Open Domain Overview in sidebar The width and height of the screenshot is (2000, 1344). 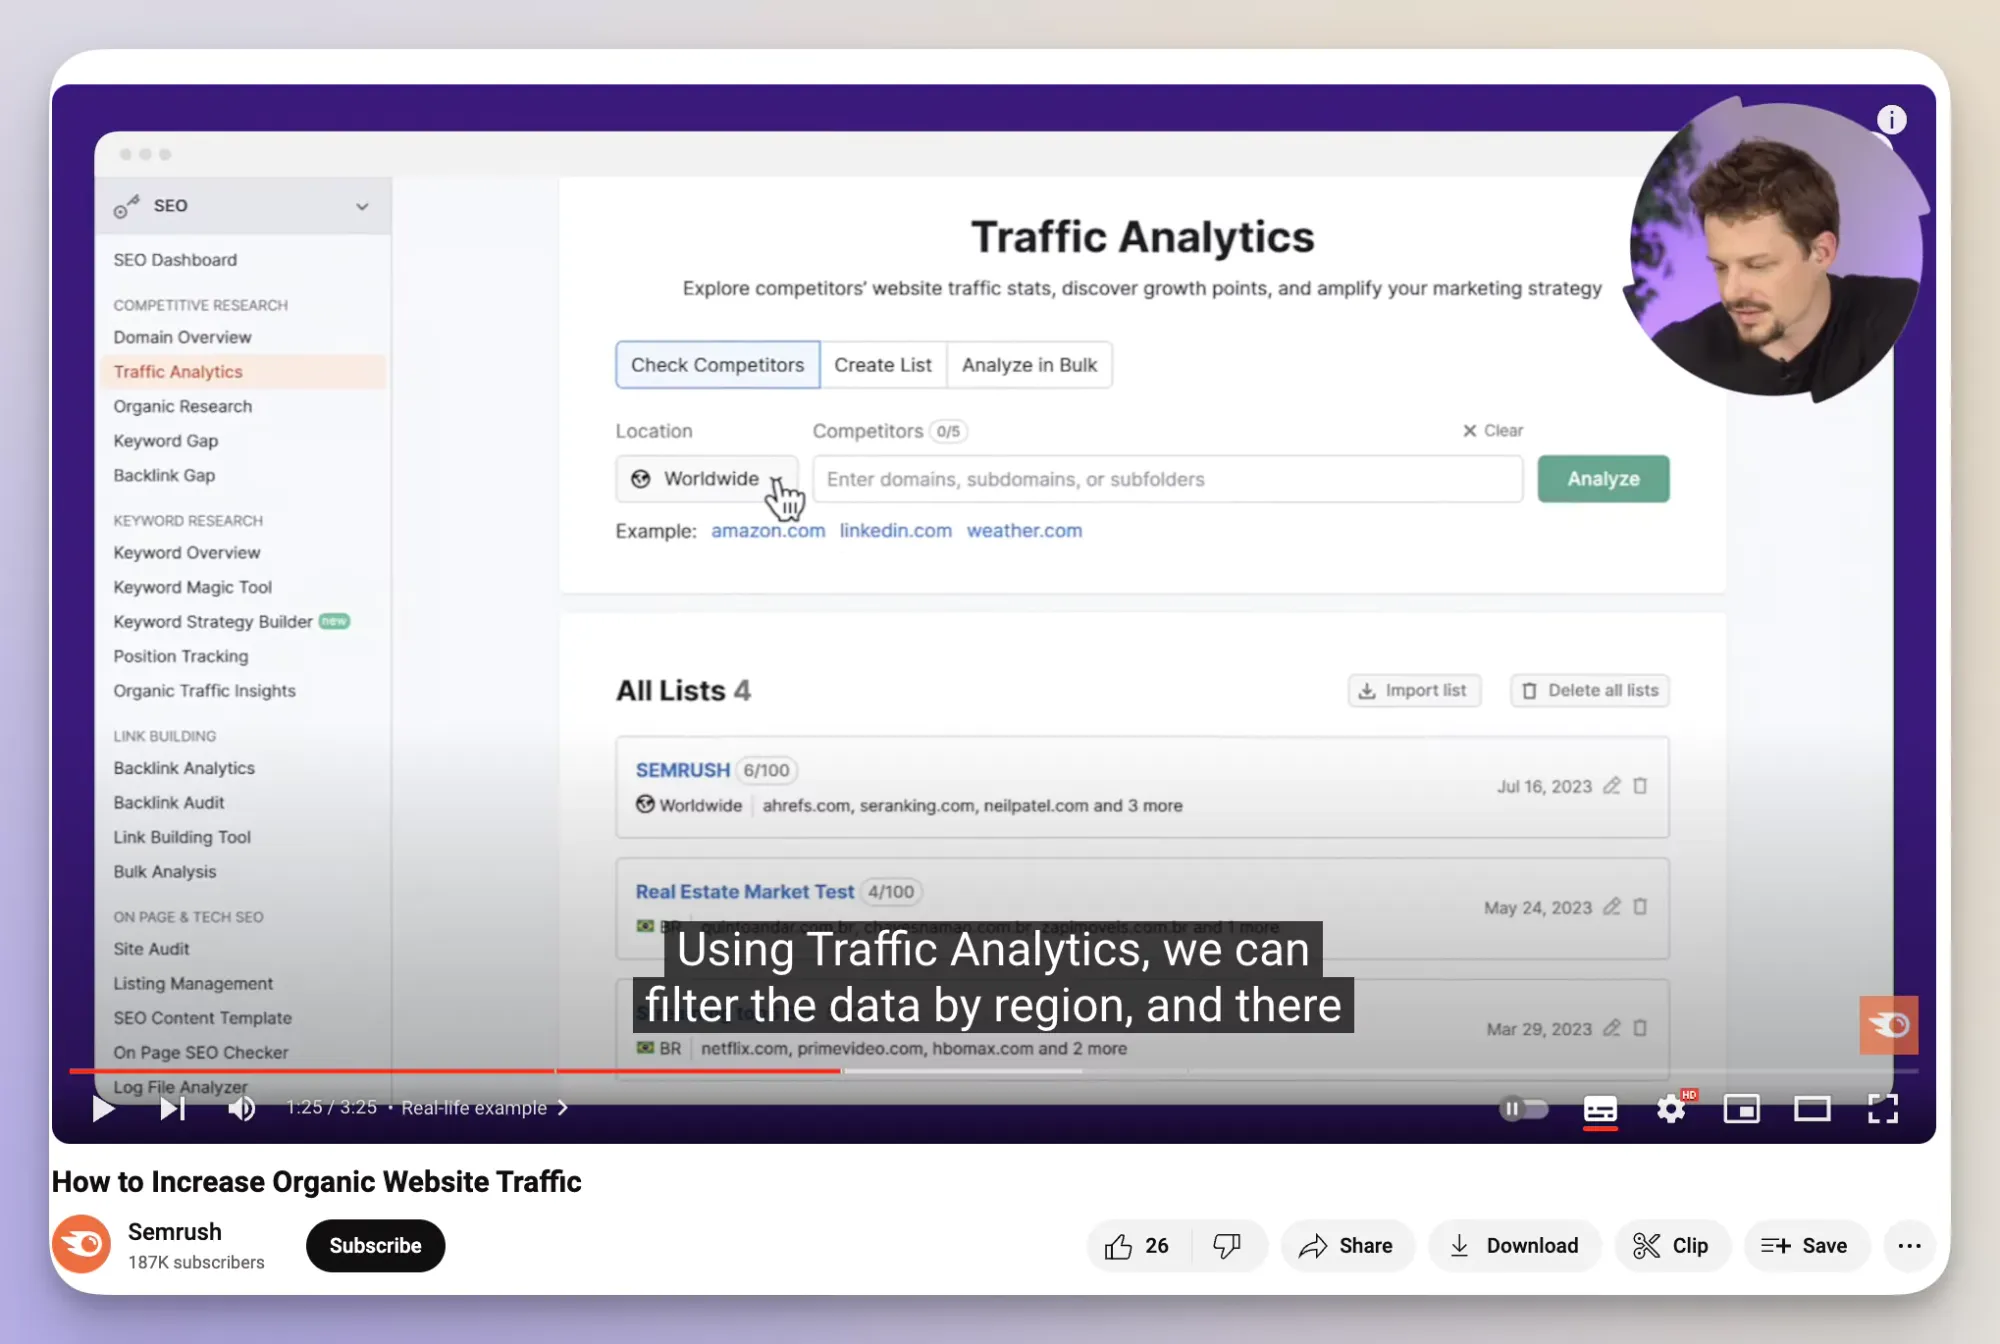pos(182,337)
